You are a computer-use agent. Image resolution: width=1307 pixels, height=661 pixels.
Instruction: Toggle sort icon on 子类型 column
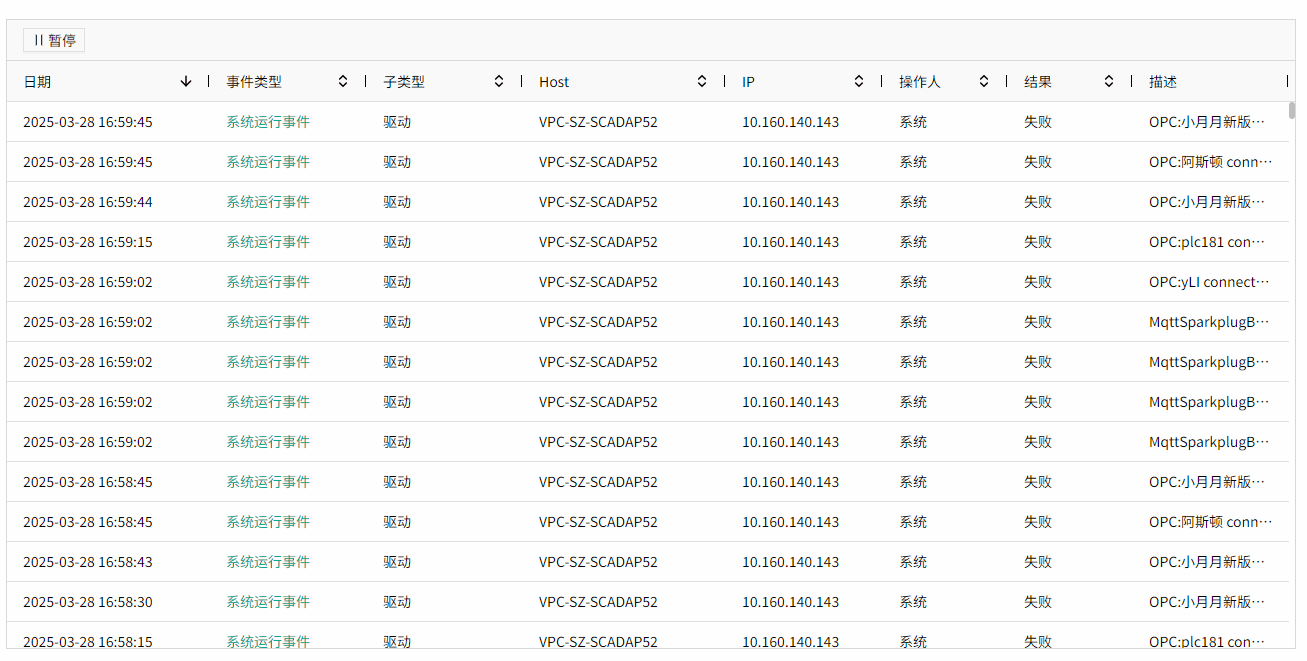[x=499, y=82]
